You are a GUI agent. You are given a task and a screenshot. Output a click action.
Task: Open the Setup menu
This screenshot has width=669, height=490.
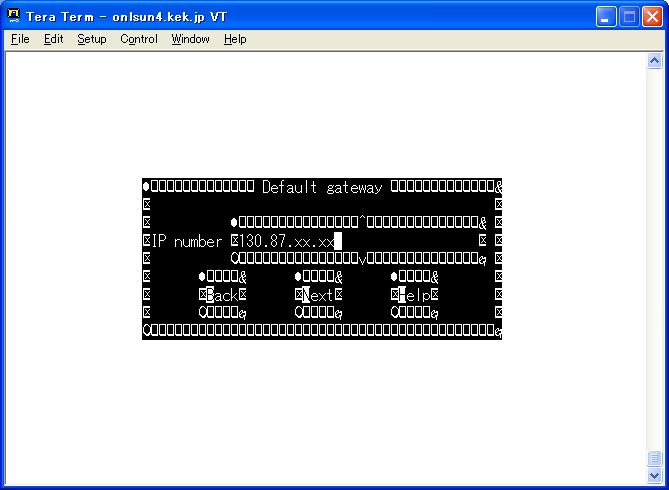92,39
